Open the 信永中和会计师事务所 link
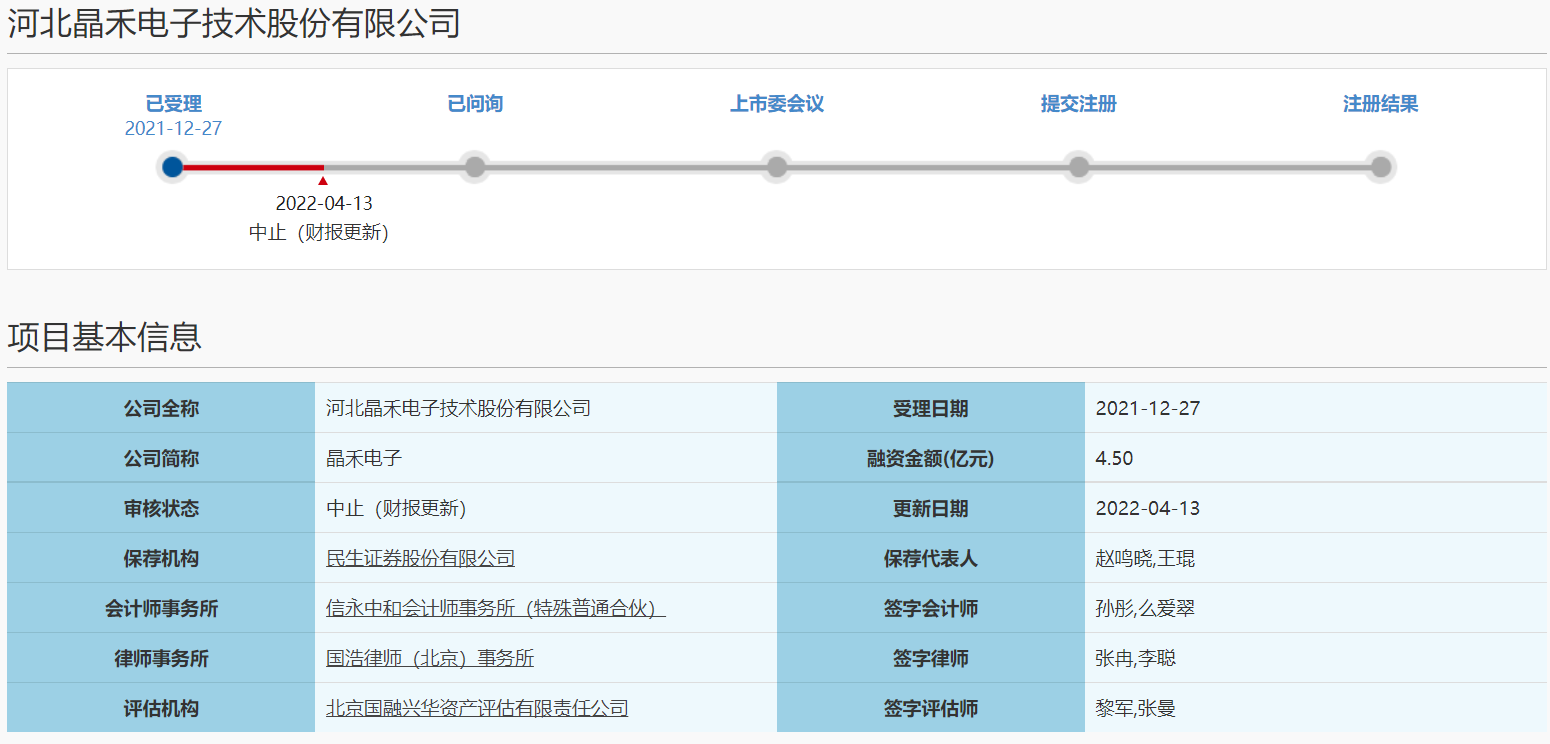1550x744 pixels. [x=496, y=608]
